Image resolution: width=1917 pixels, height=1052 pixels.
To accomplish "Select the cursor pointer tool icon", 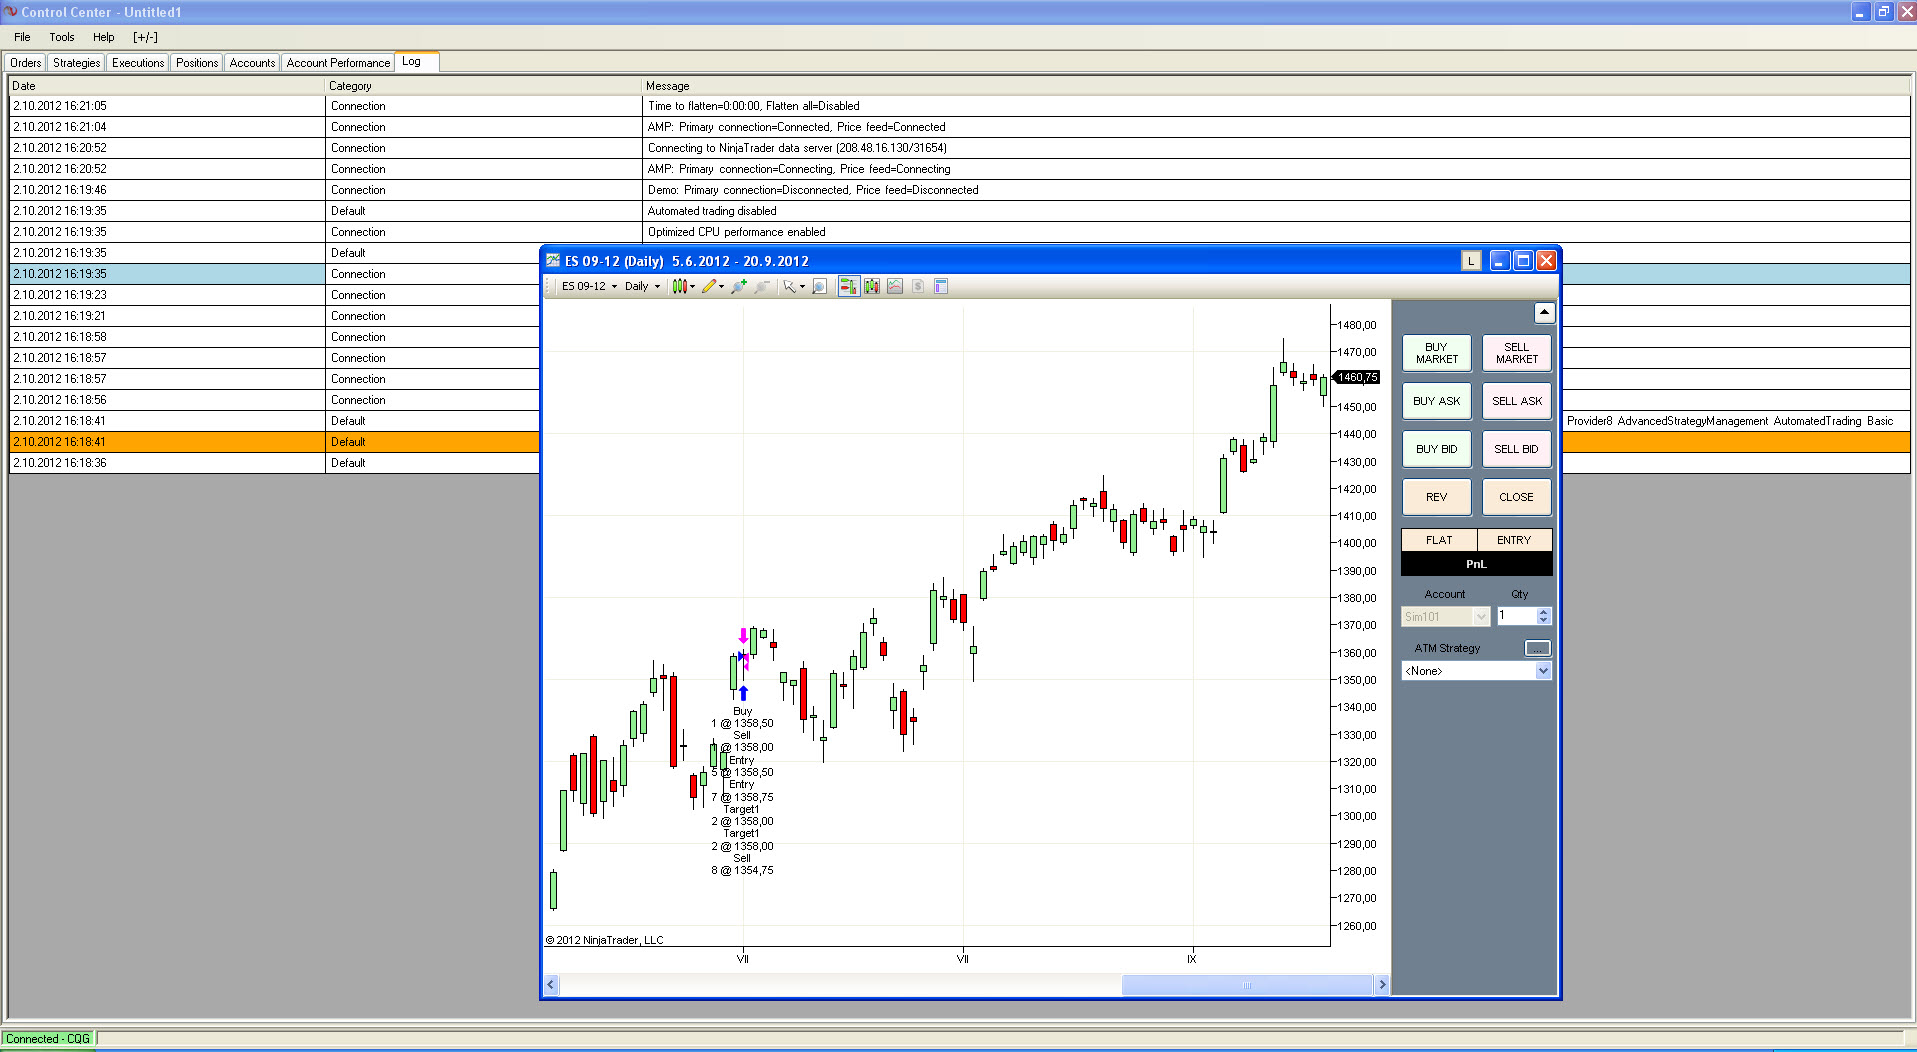I will click(794, 287).
